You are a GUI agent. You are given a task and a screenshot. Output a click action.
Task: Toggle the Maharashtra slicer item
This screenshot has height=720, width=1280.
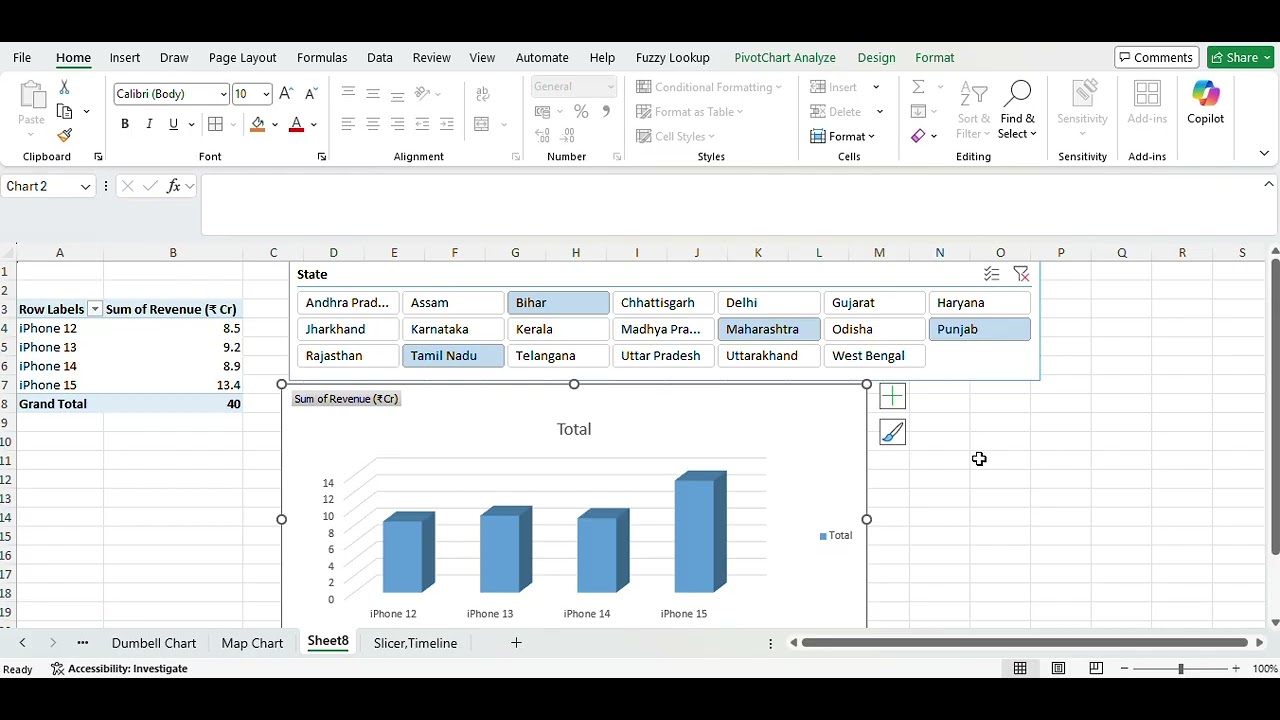click(769, 329)
